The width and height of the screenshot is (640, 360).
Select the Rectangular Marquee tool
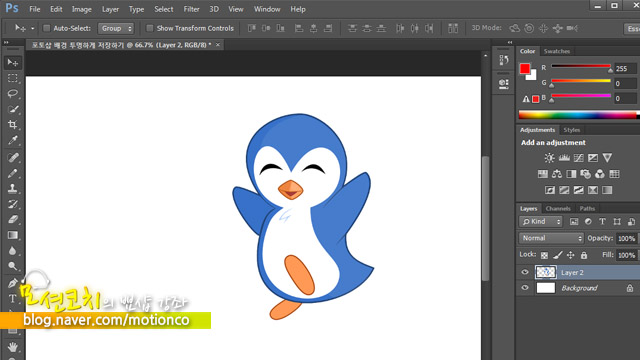13,78
